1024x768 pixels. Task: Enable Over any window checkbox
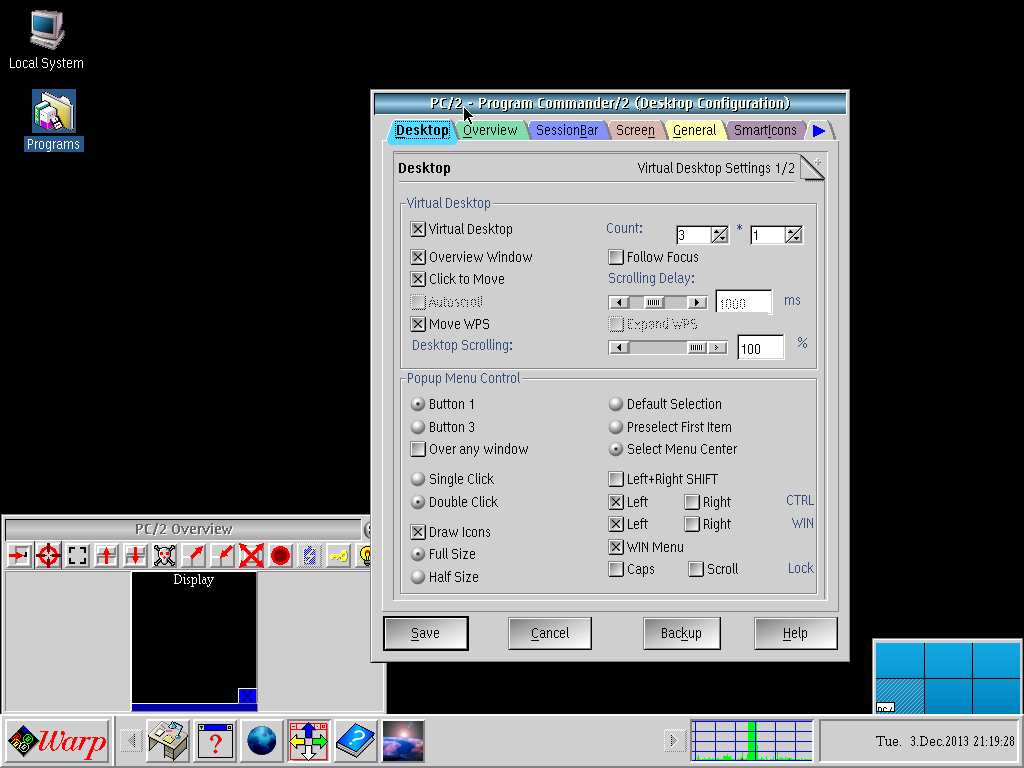[418, 449]
